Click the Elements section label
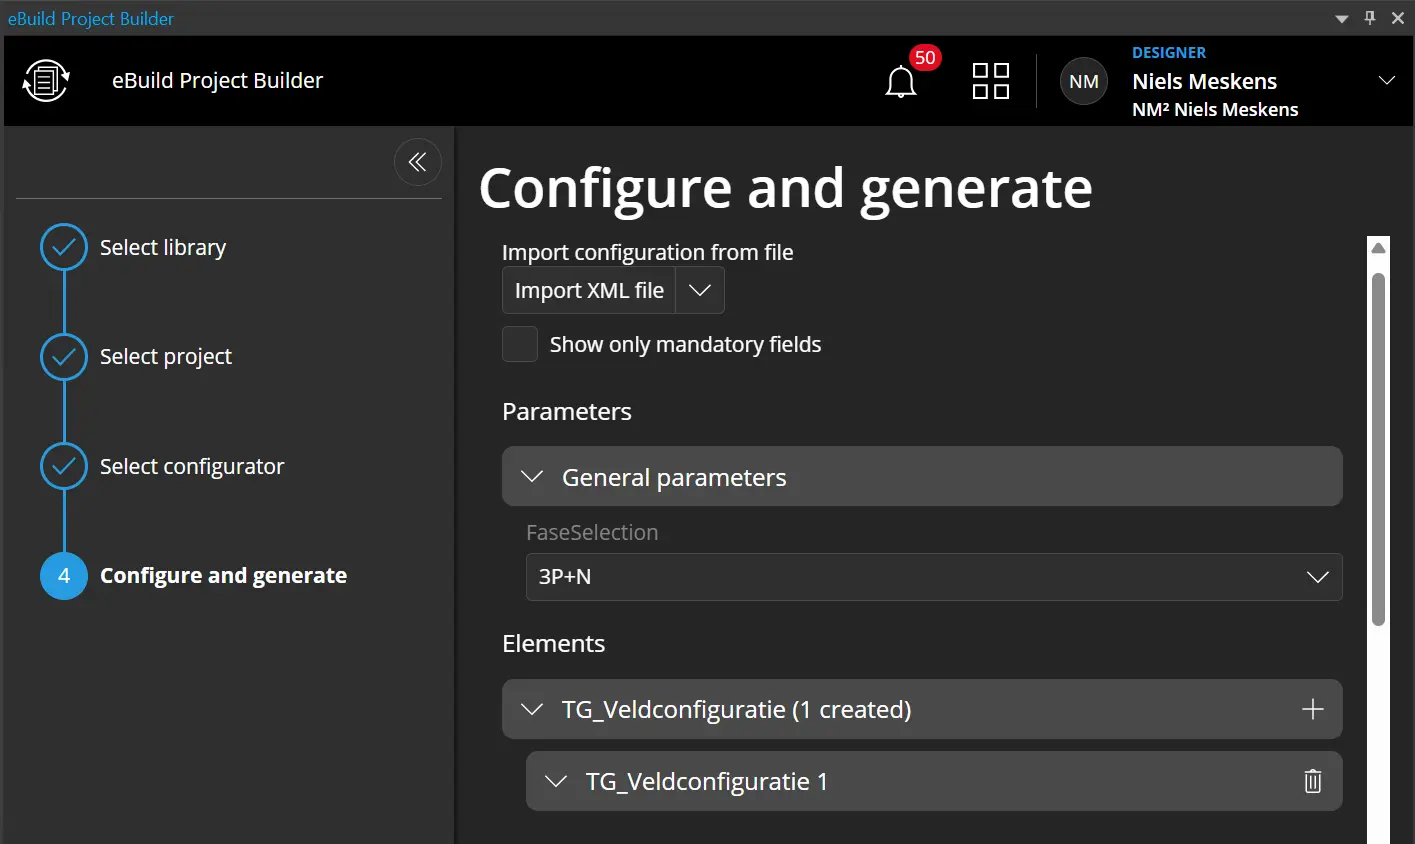The width and height of the screenshot is (1415, 844). pyautogui.click(x=554, y=643)
